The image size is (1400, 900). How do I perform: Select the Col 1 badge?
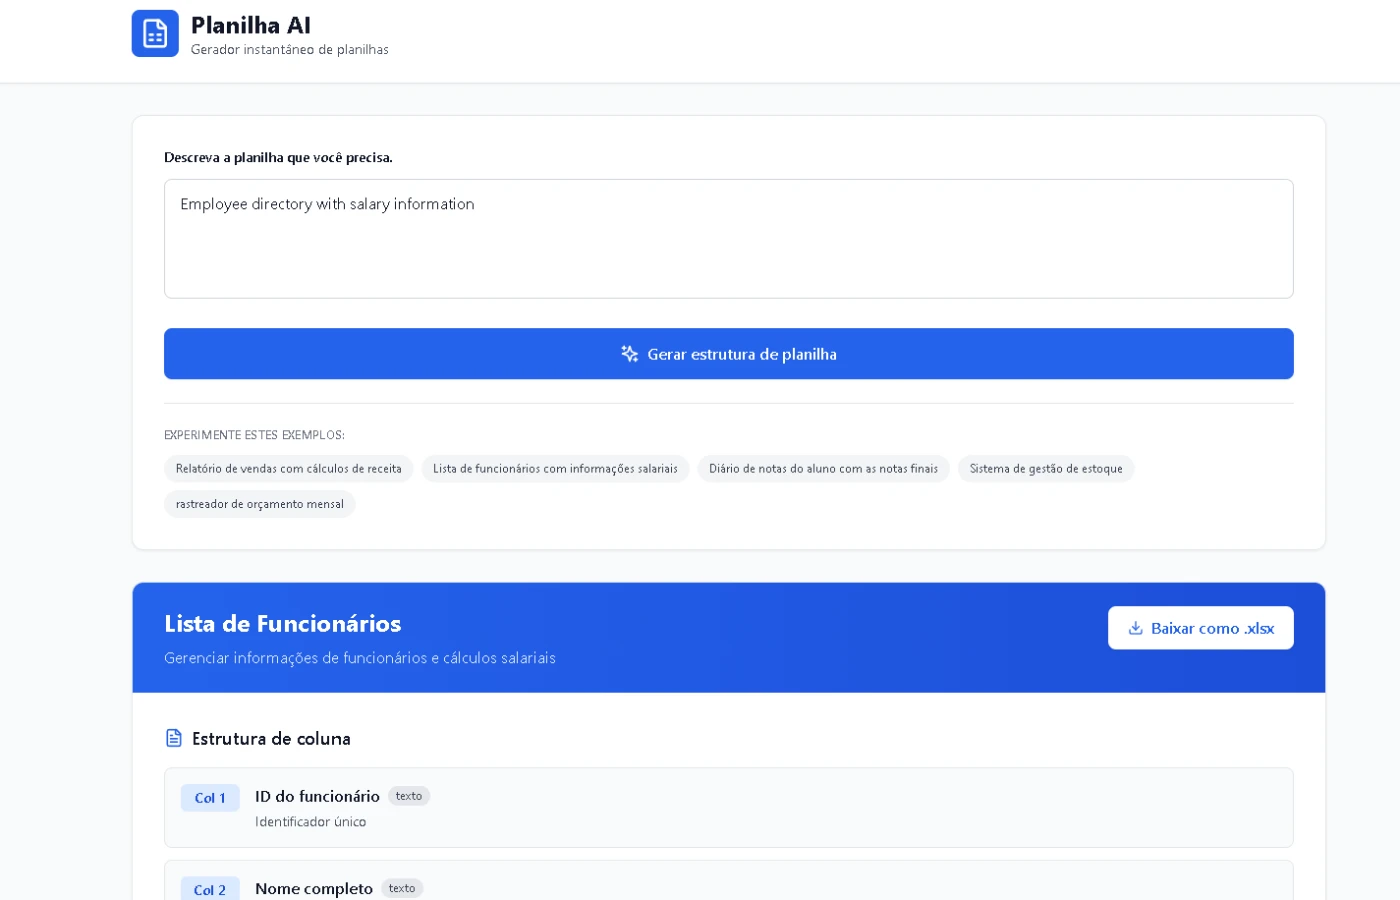tap(210, 798)
